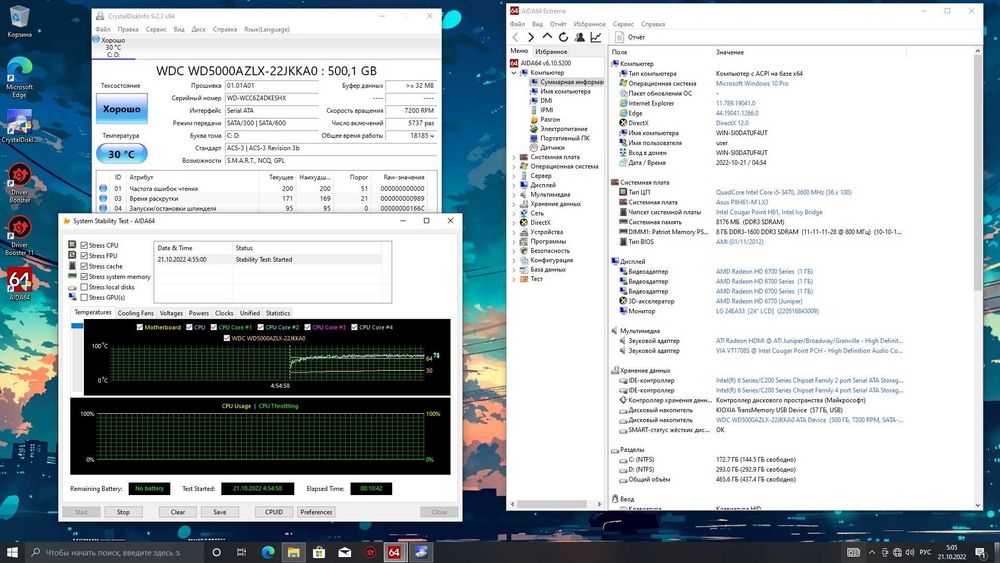Screen dimensions: 1000x563
Task: Open Driver Booster 11 desktop icon
Action: pyautogui.click(x=19, y=236)
